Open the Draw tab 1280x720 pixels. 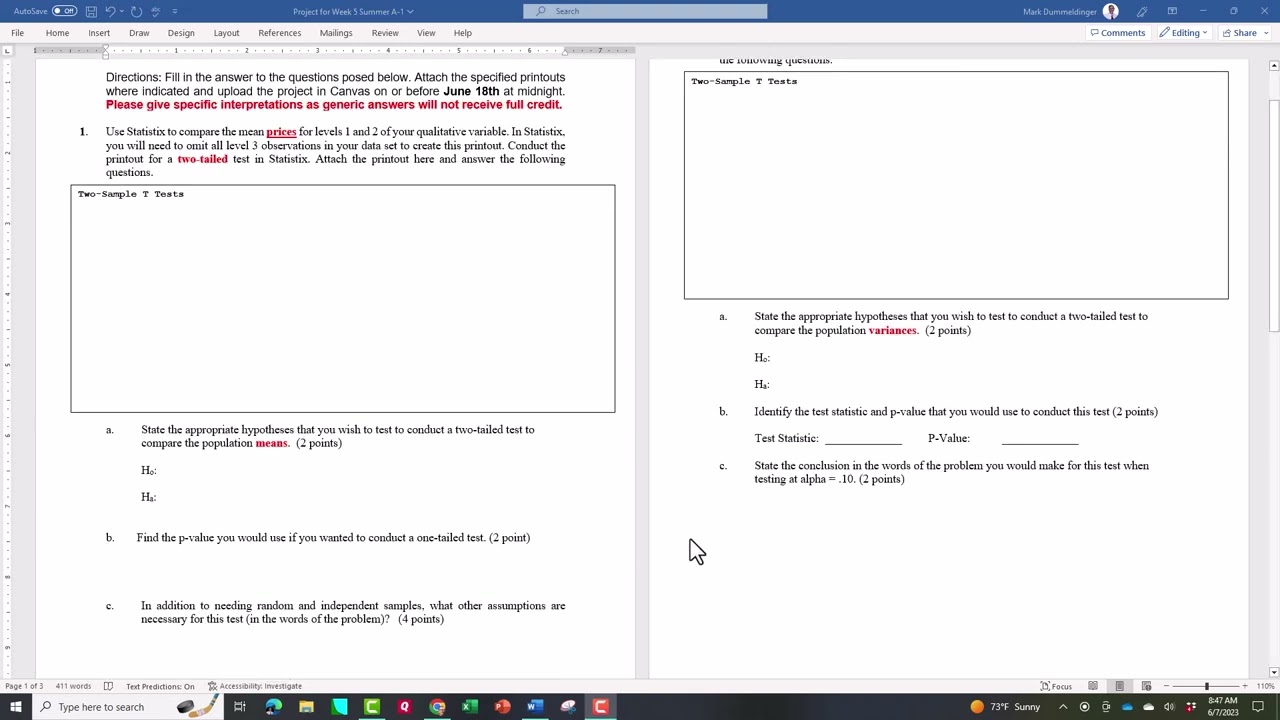tap(139, 33)
